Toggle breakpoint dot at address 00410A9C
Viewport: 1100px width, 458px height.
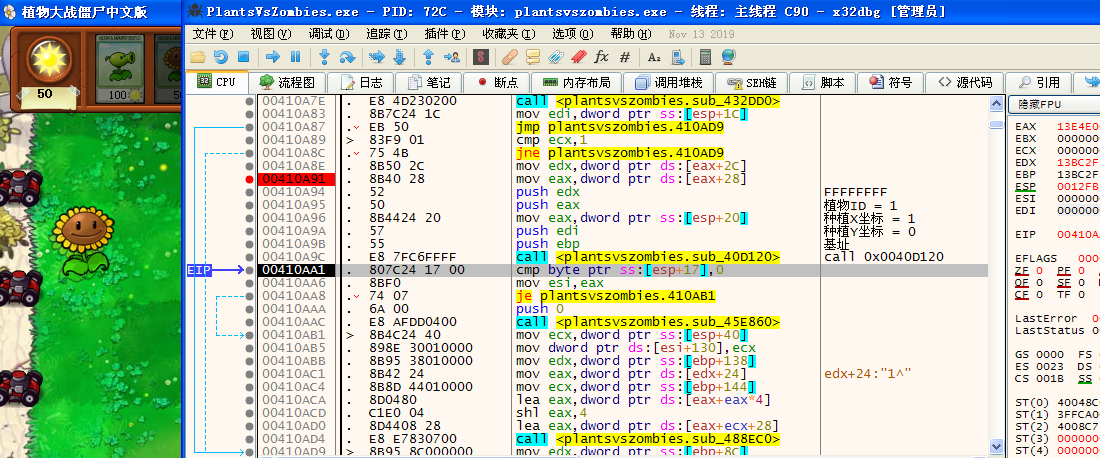(x=250, y=257)
